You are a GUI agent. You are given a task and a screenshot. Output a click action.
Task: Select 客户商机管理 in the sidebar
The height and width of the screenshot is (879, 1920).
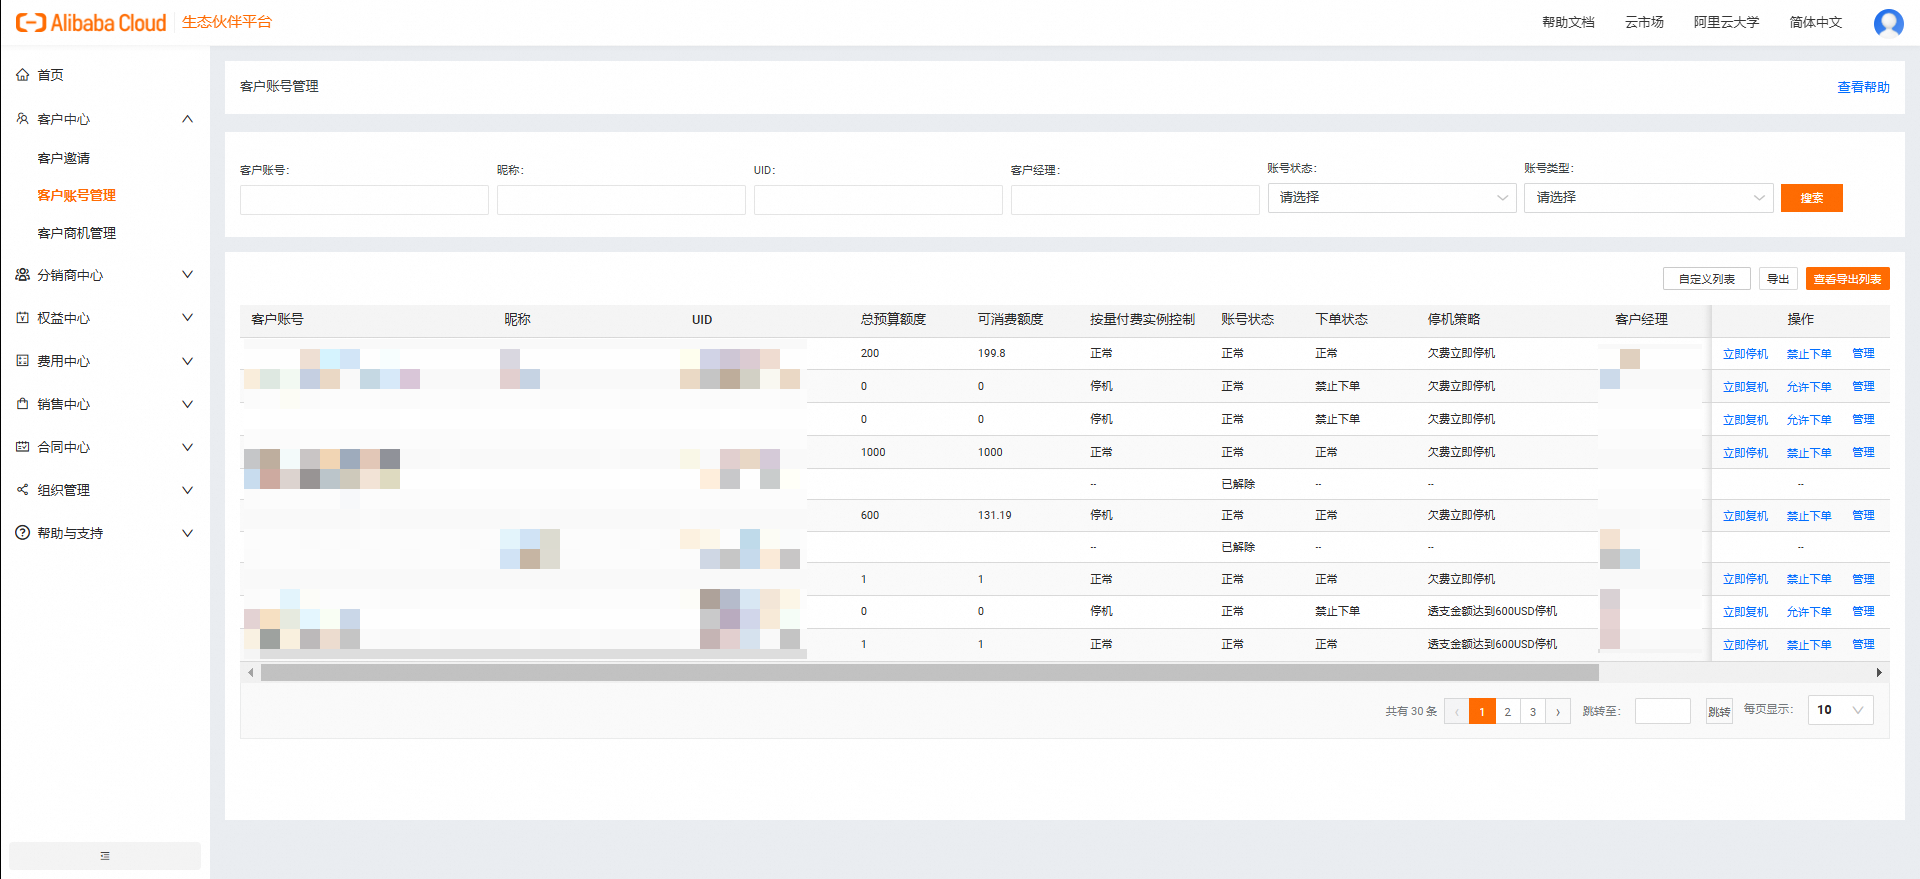77,233
